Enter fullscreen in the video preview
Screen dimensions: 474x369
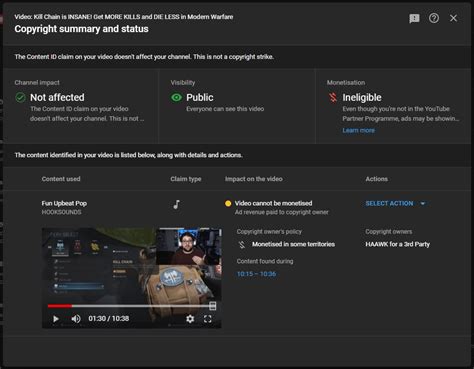(207, 319)
